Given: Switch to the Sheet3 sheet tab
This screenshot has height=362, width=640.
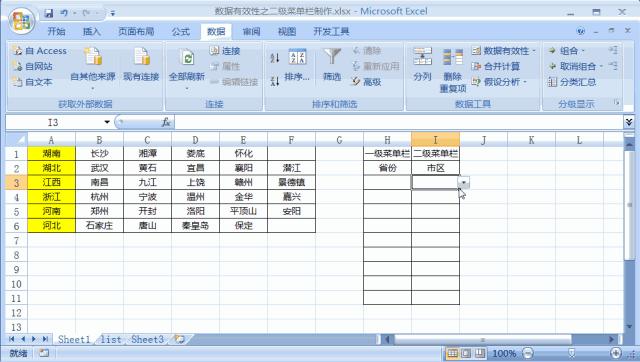Looking at the screenshot, I should (x=147, y=339).
